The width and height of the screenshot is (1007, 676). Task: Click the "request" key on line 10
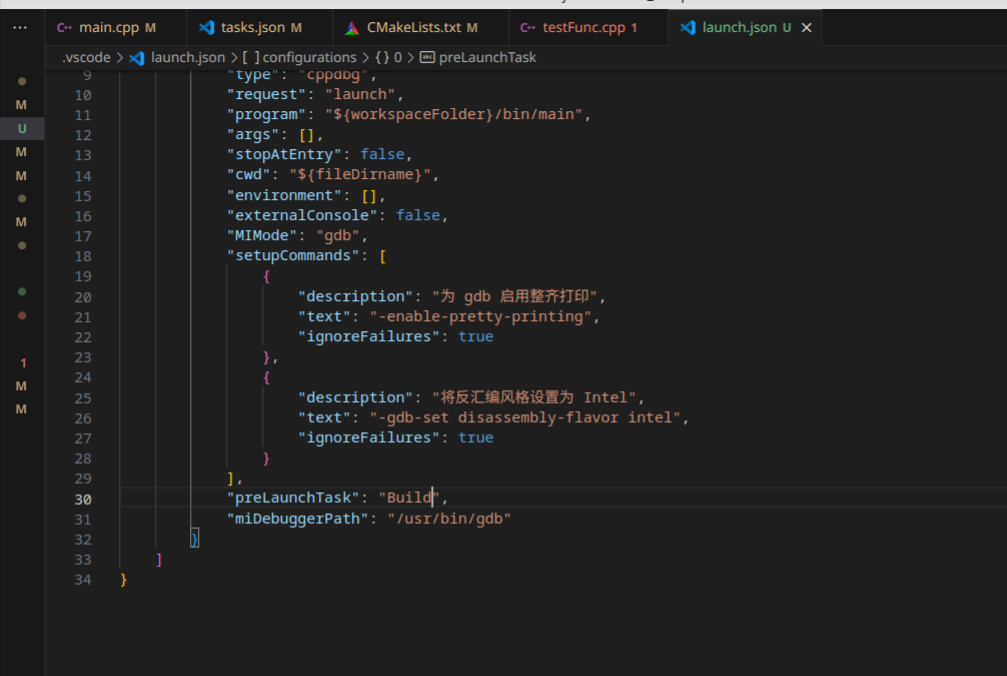[267, 94]
